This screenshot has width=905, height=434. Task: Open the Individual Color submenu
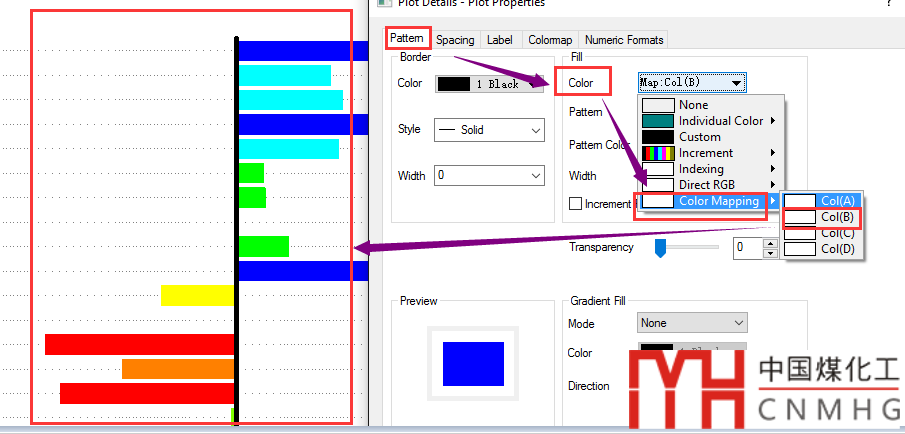pos(720,121)
